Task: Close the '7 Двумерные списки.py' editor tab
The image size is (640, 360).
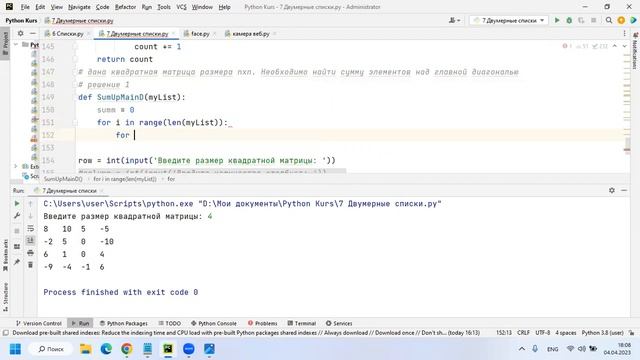Action: tap(173, 33)
